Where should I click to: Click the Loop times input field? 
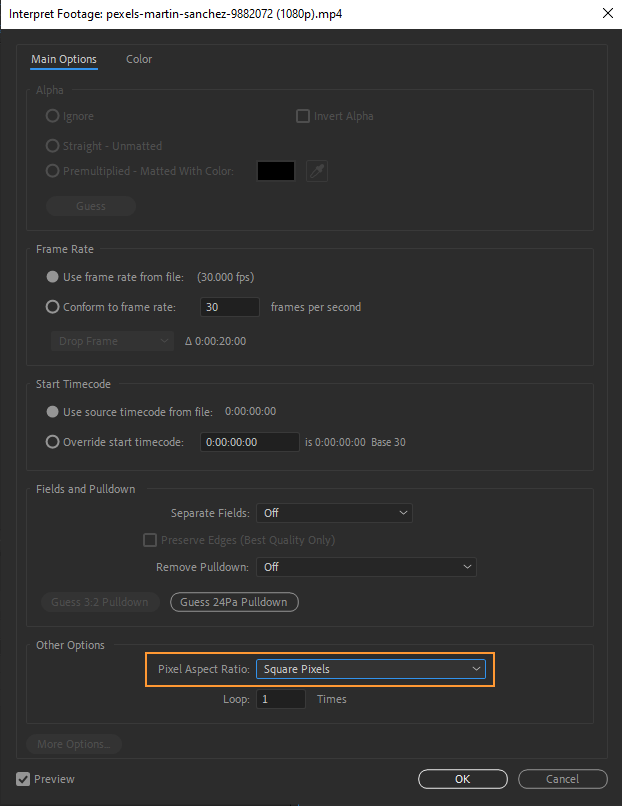280,699
